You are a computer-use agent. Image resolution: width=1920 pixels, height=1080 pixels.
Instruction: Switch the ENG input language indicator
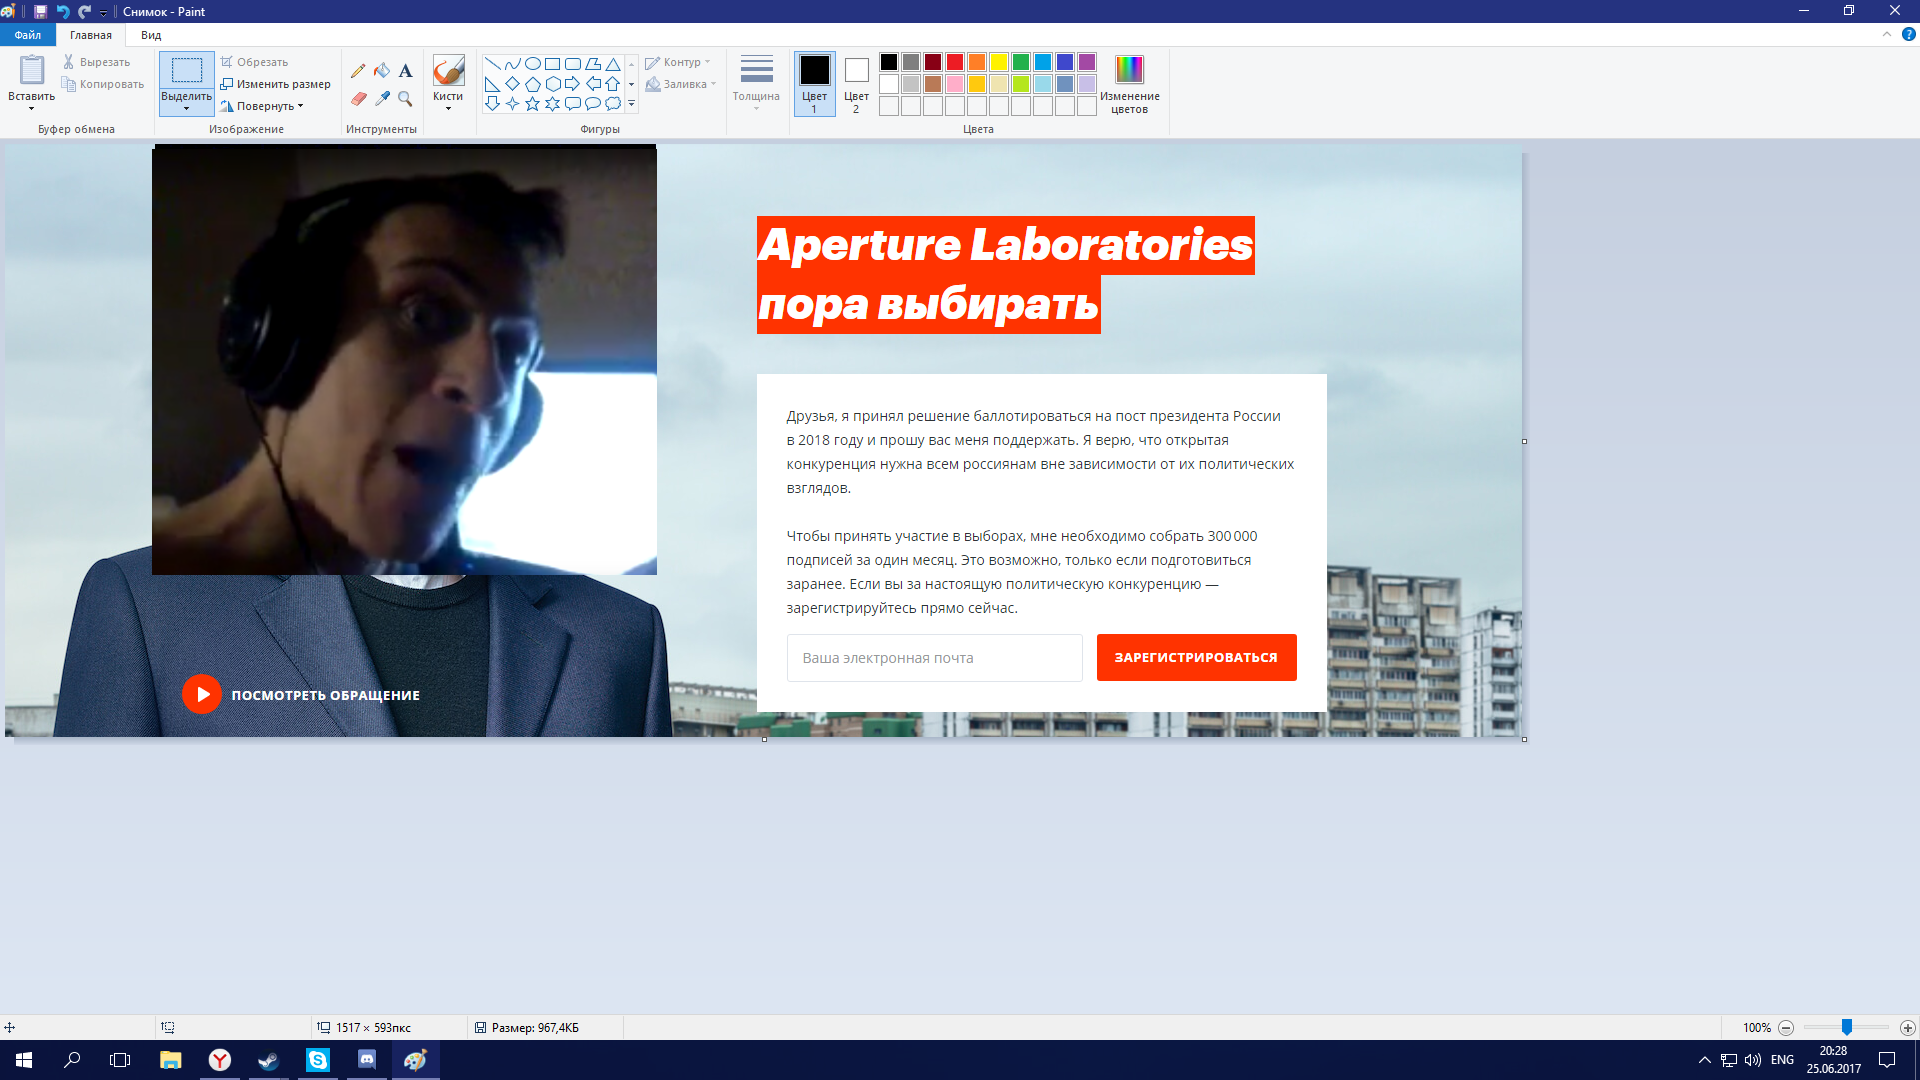[1782, 1060]
